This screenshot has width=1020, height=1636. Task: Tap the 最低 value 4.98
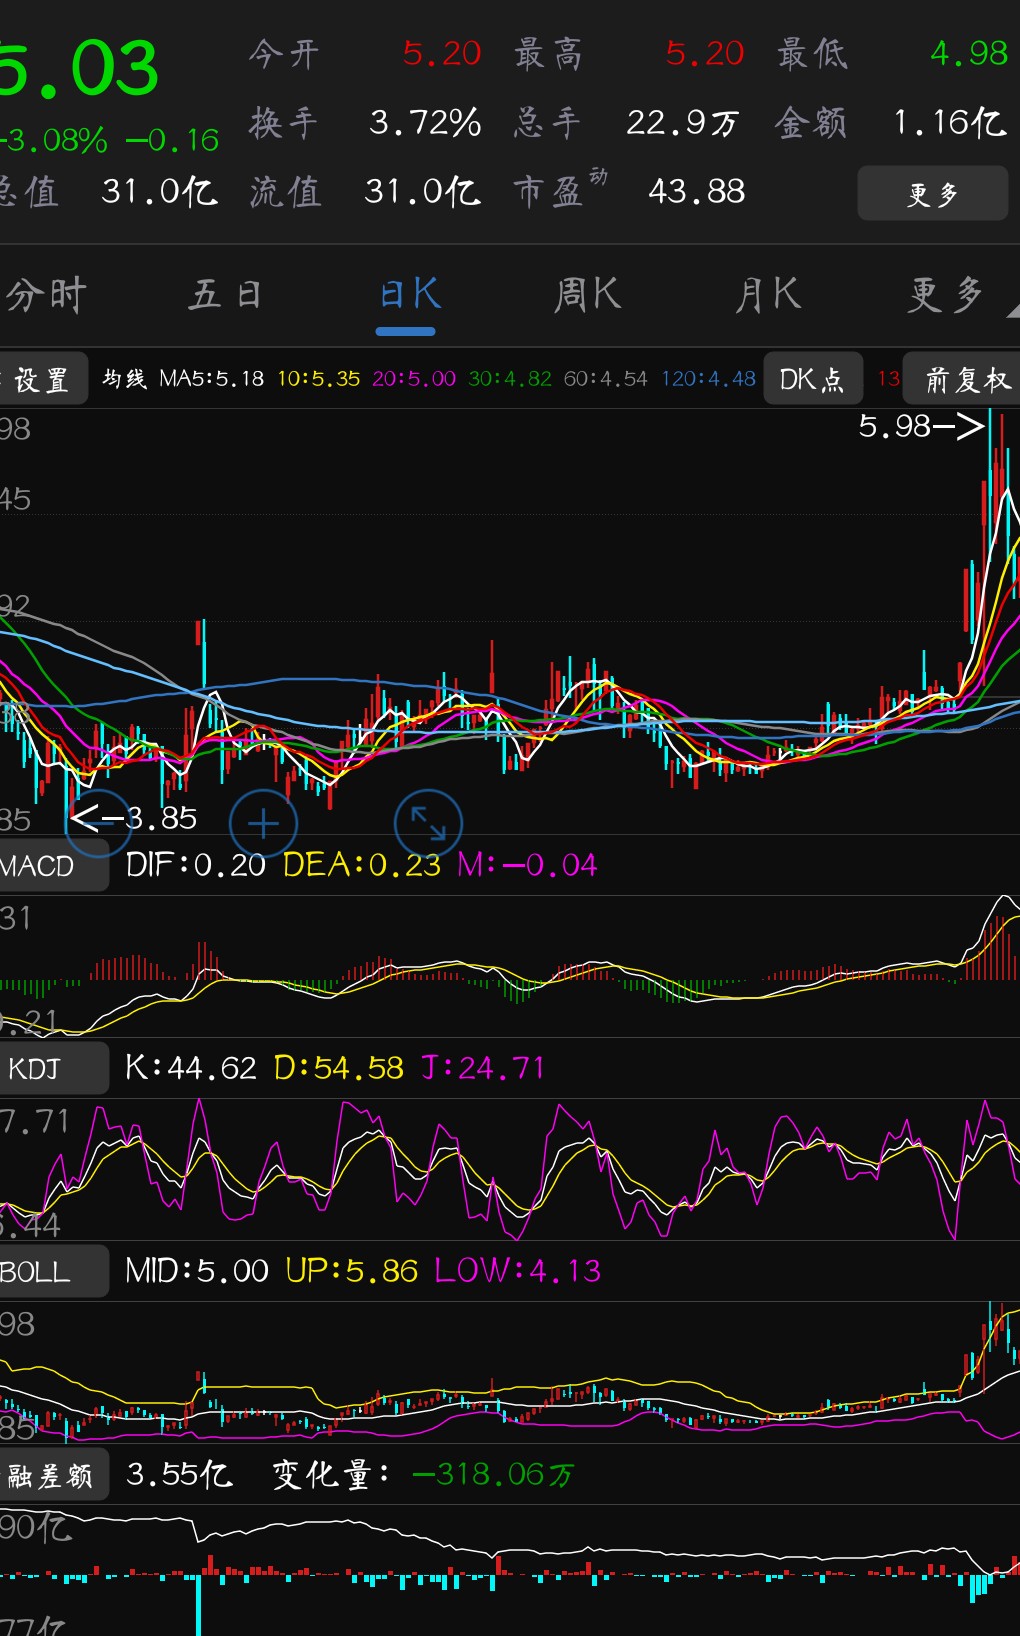click(x=969, y=53)
